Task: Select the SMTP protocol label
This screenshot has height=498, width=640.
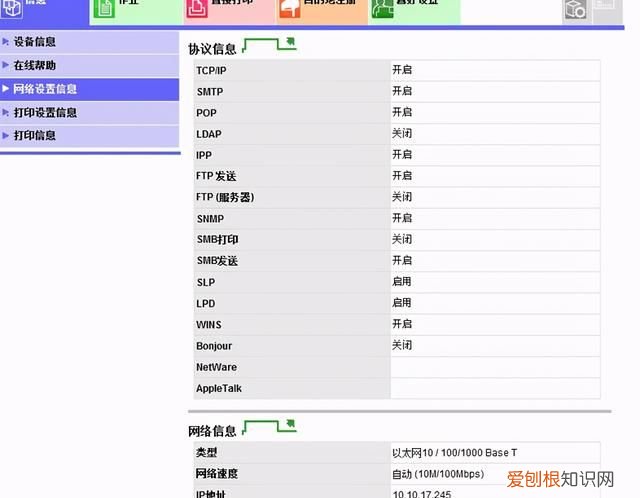Action: [x=210, y=92]
